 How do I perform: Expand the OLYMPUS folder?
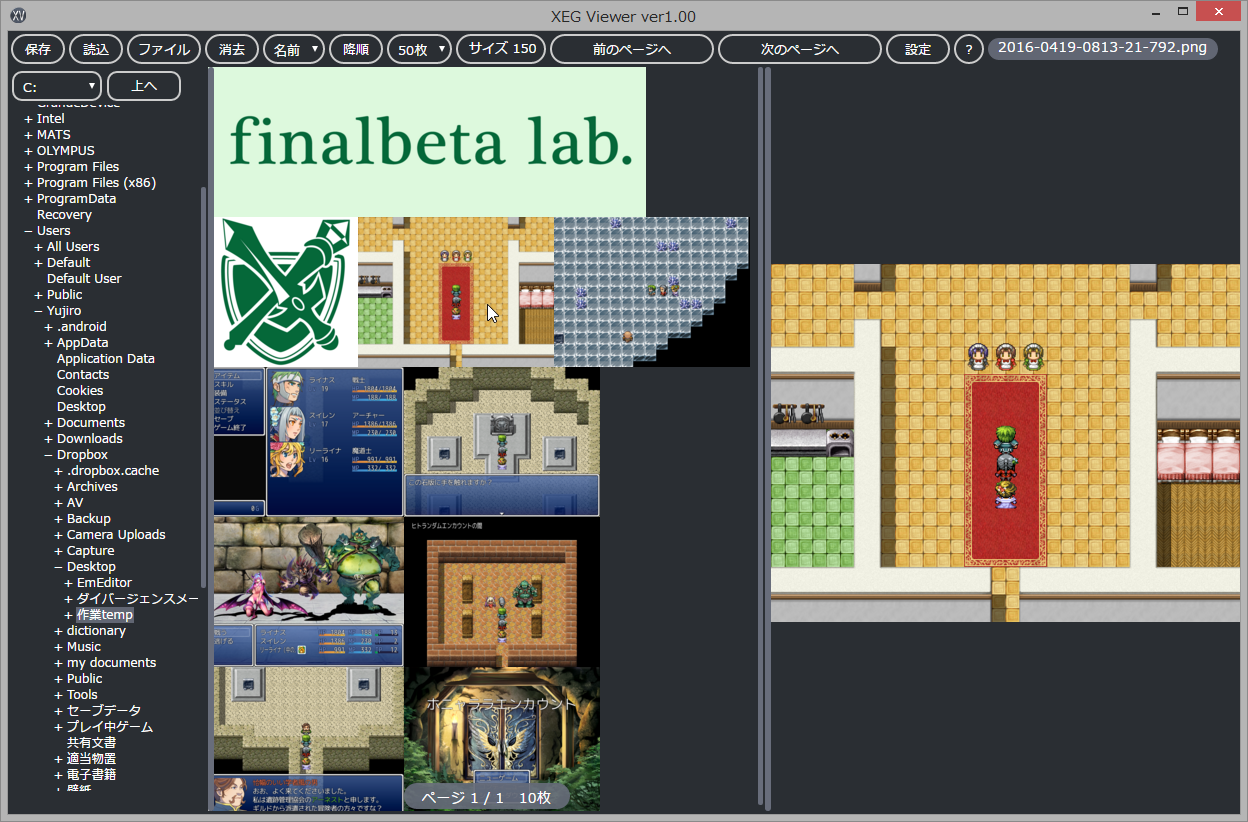(29, 151)
